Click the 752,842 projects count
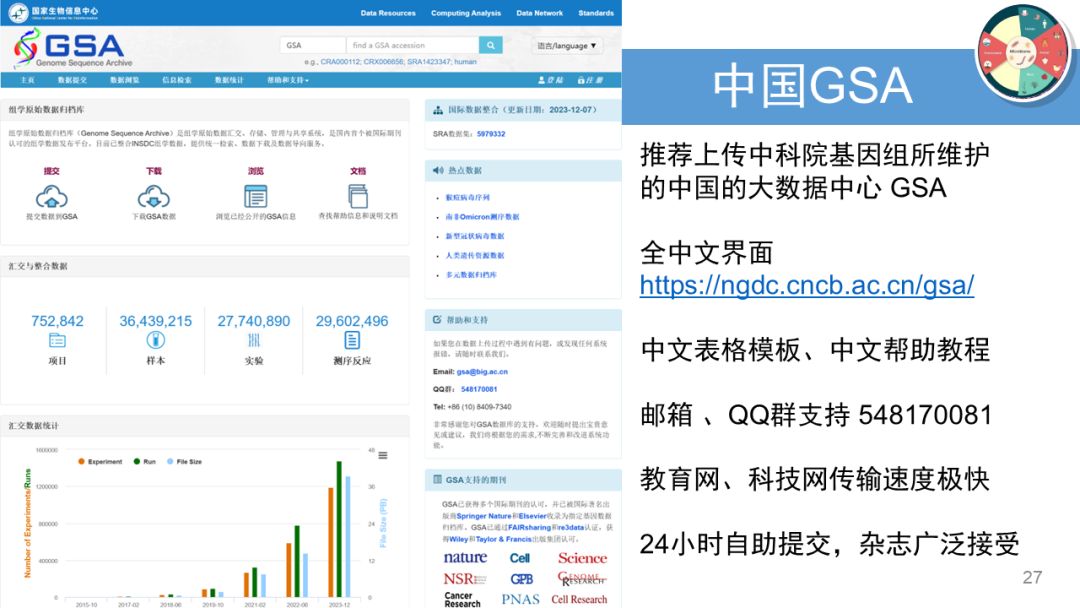The width and height of the screenshot is (1080, 608). 57,321
